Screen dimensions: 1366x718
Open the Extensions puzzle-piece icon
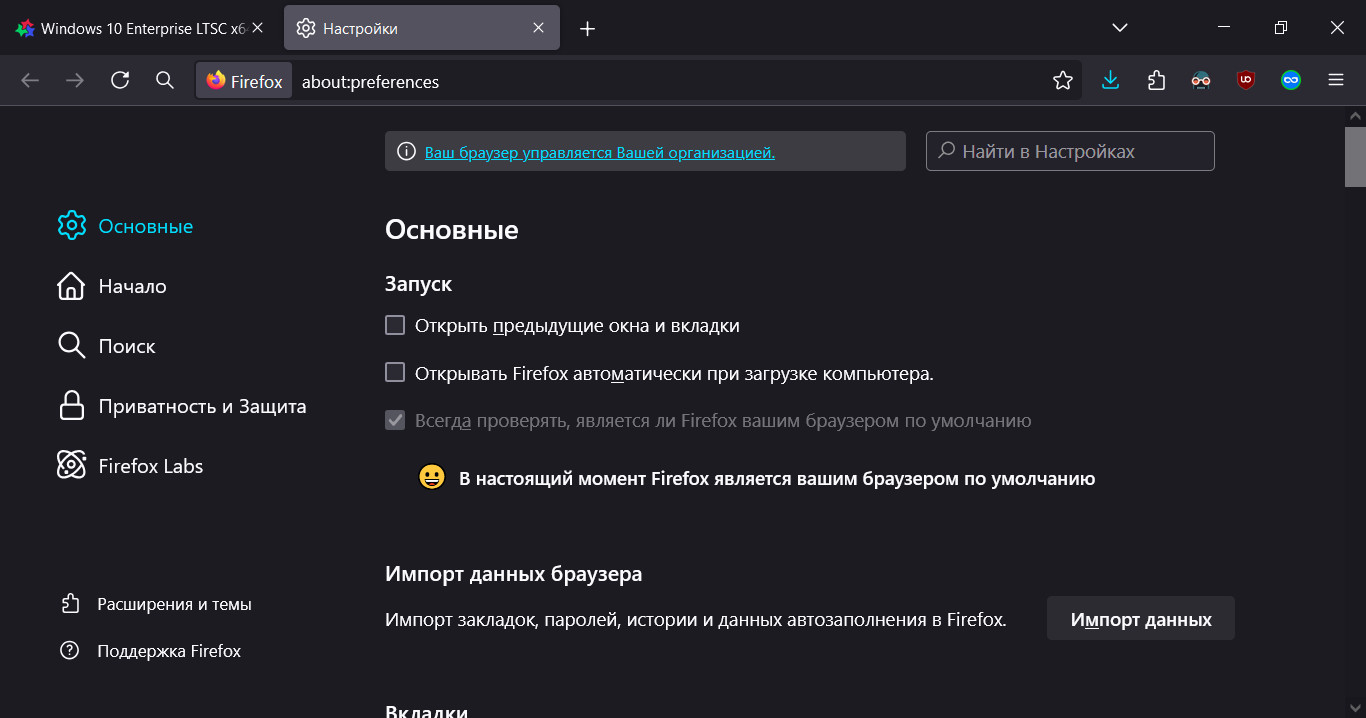(1156, 81)
